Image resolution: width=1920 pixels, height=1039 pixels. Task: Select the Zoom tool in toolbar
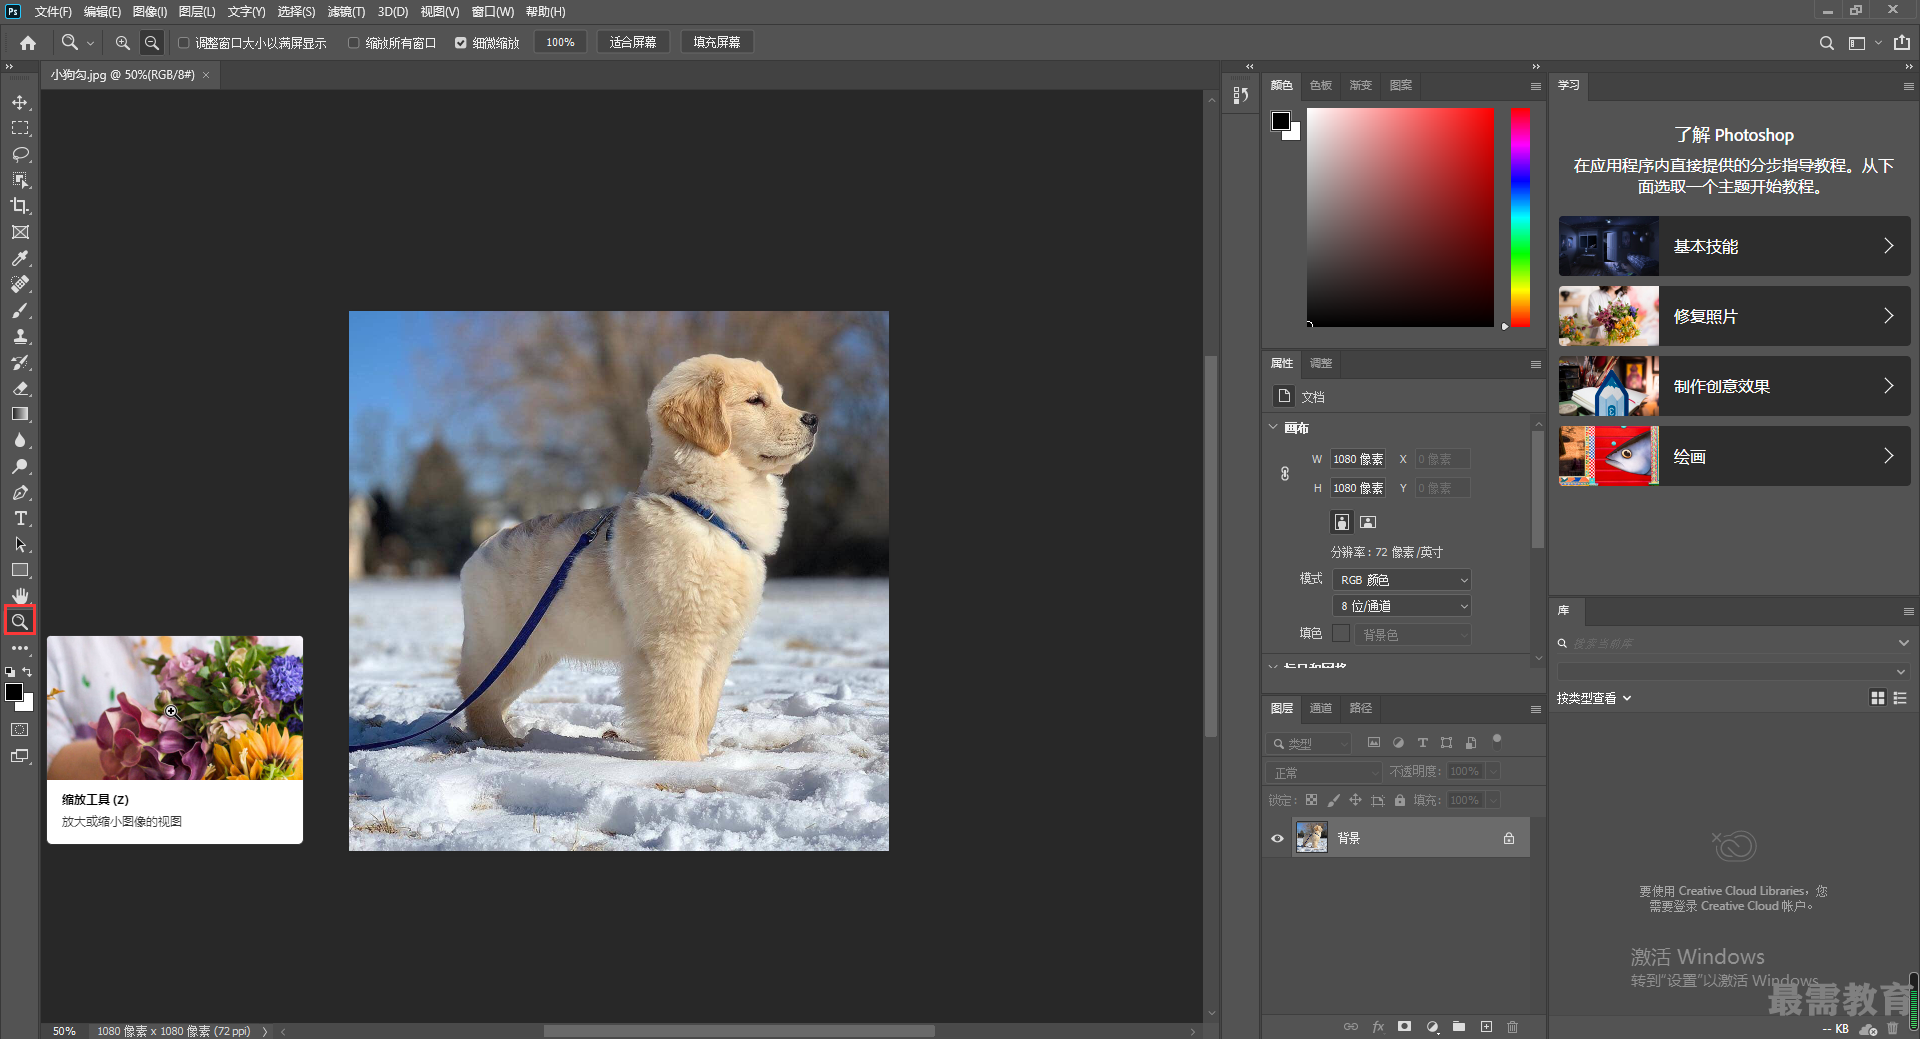[19, 621]
